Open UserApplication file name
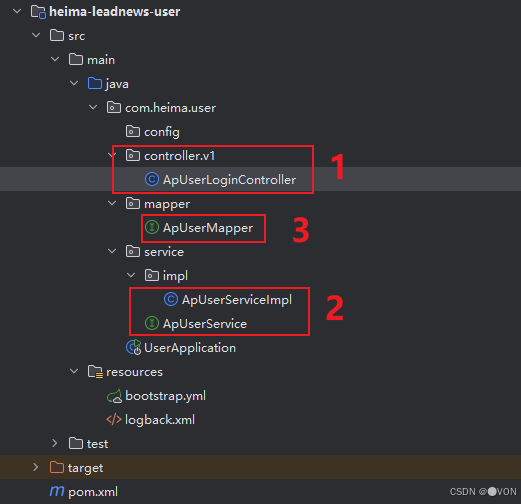The image size is (521, 504). tap(190, 348)
